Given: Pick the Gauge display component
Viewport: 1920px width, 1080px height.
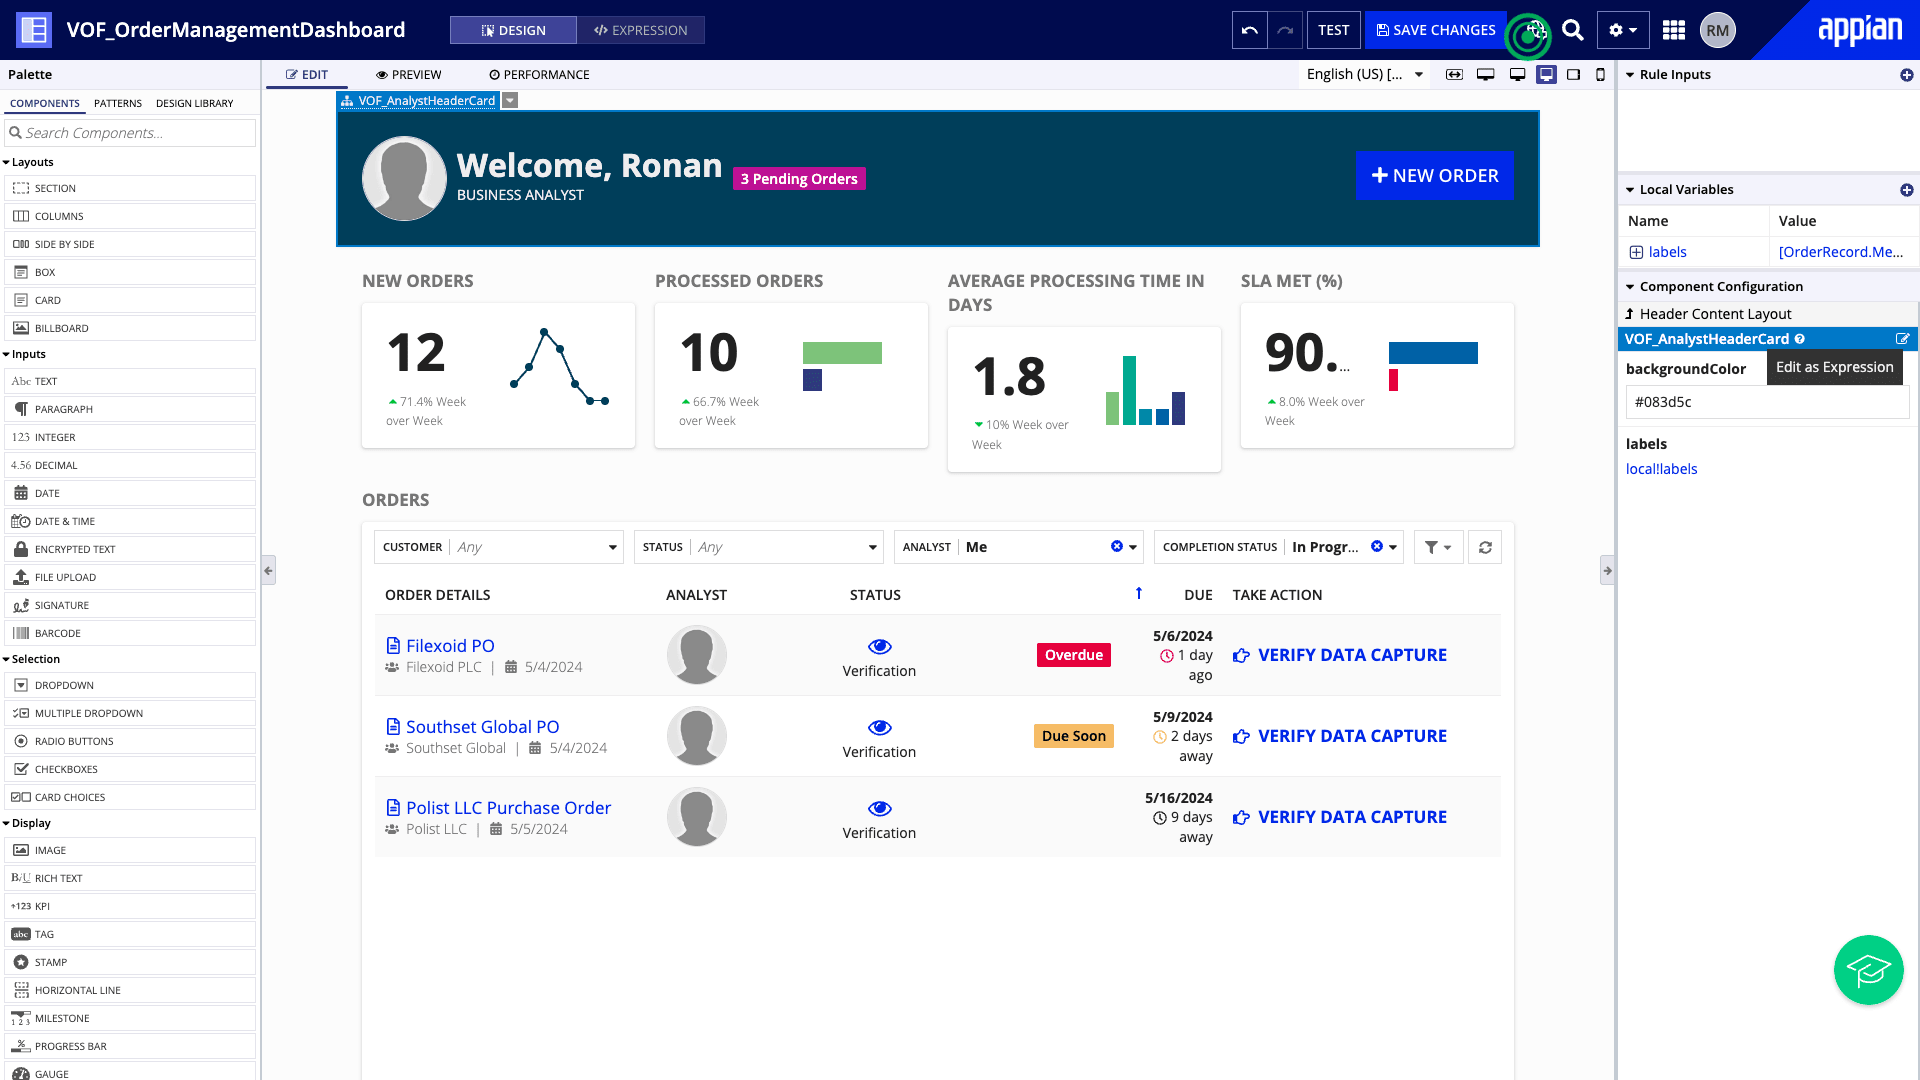Looking at the screenshot, I should 130,1073.
